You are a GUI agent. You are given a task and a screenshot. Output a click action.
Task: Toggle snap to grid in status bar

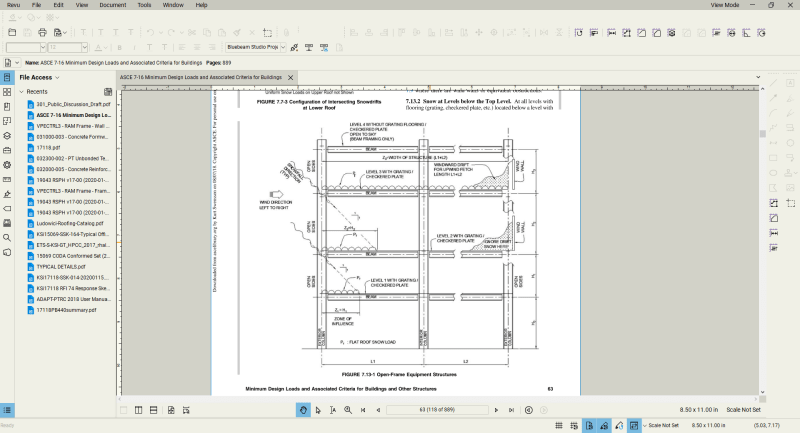[574, 425]
